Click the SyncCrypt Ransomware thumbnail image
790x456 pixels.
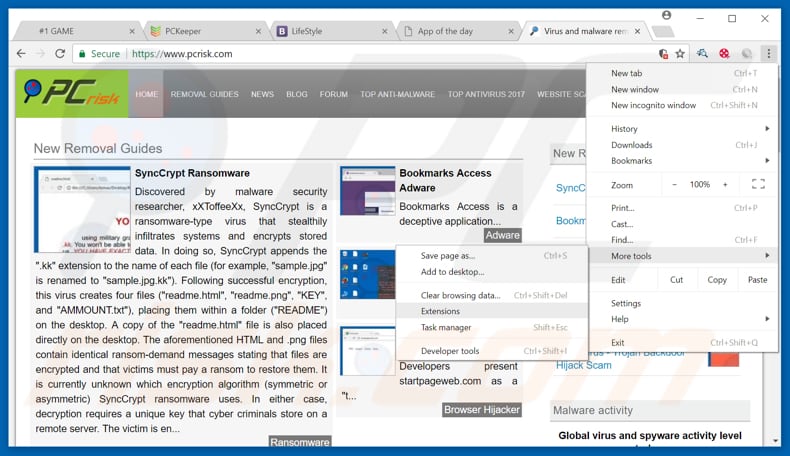[82, 210]
